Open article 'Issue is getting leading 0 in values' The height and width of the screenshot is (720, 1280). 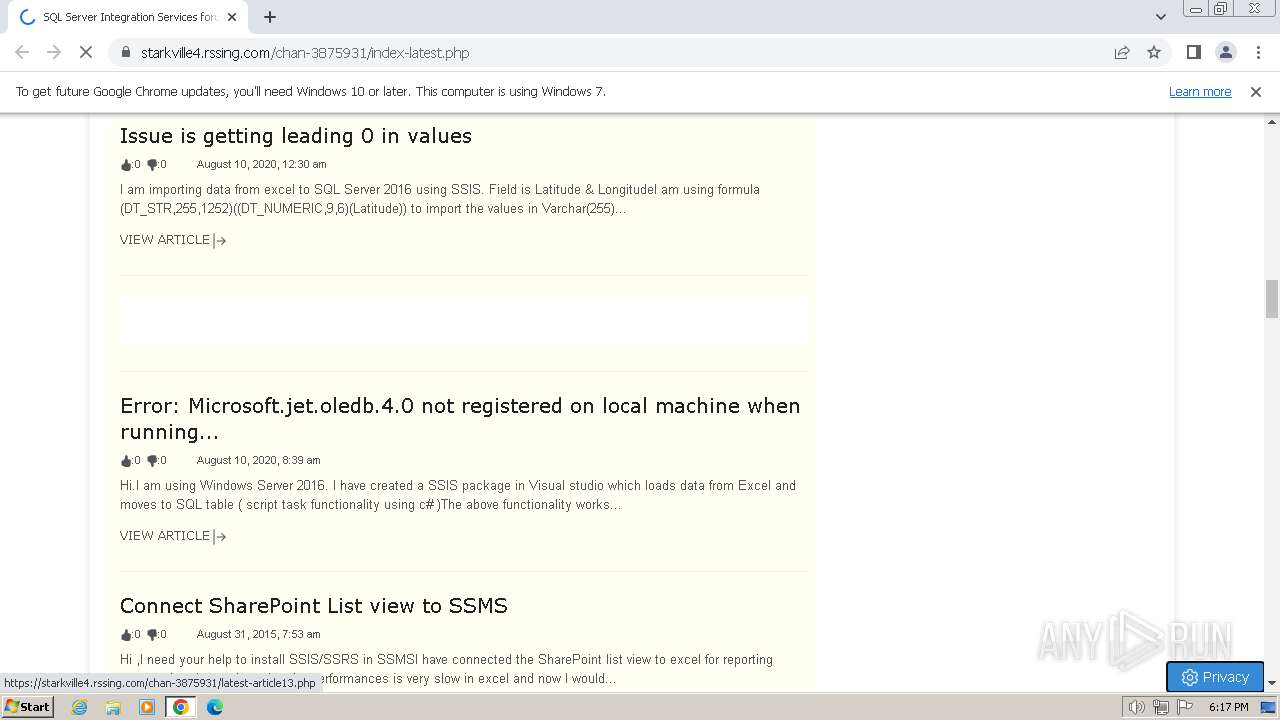pos(296,136)
